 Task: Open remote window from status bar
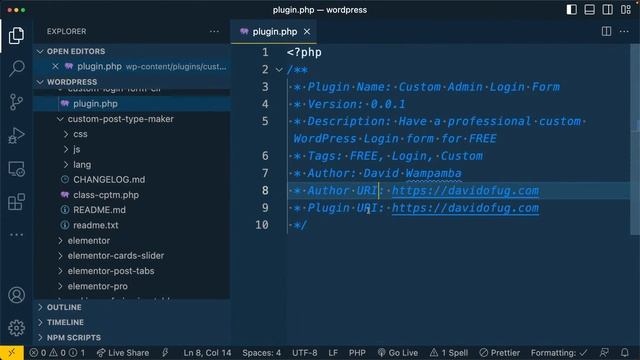[x=12, y=353]
